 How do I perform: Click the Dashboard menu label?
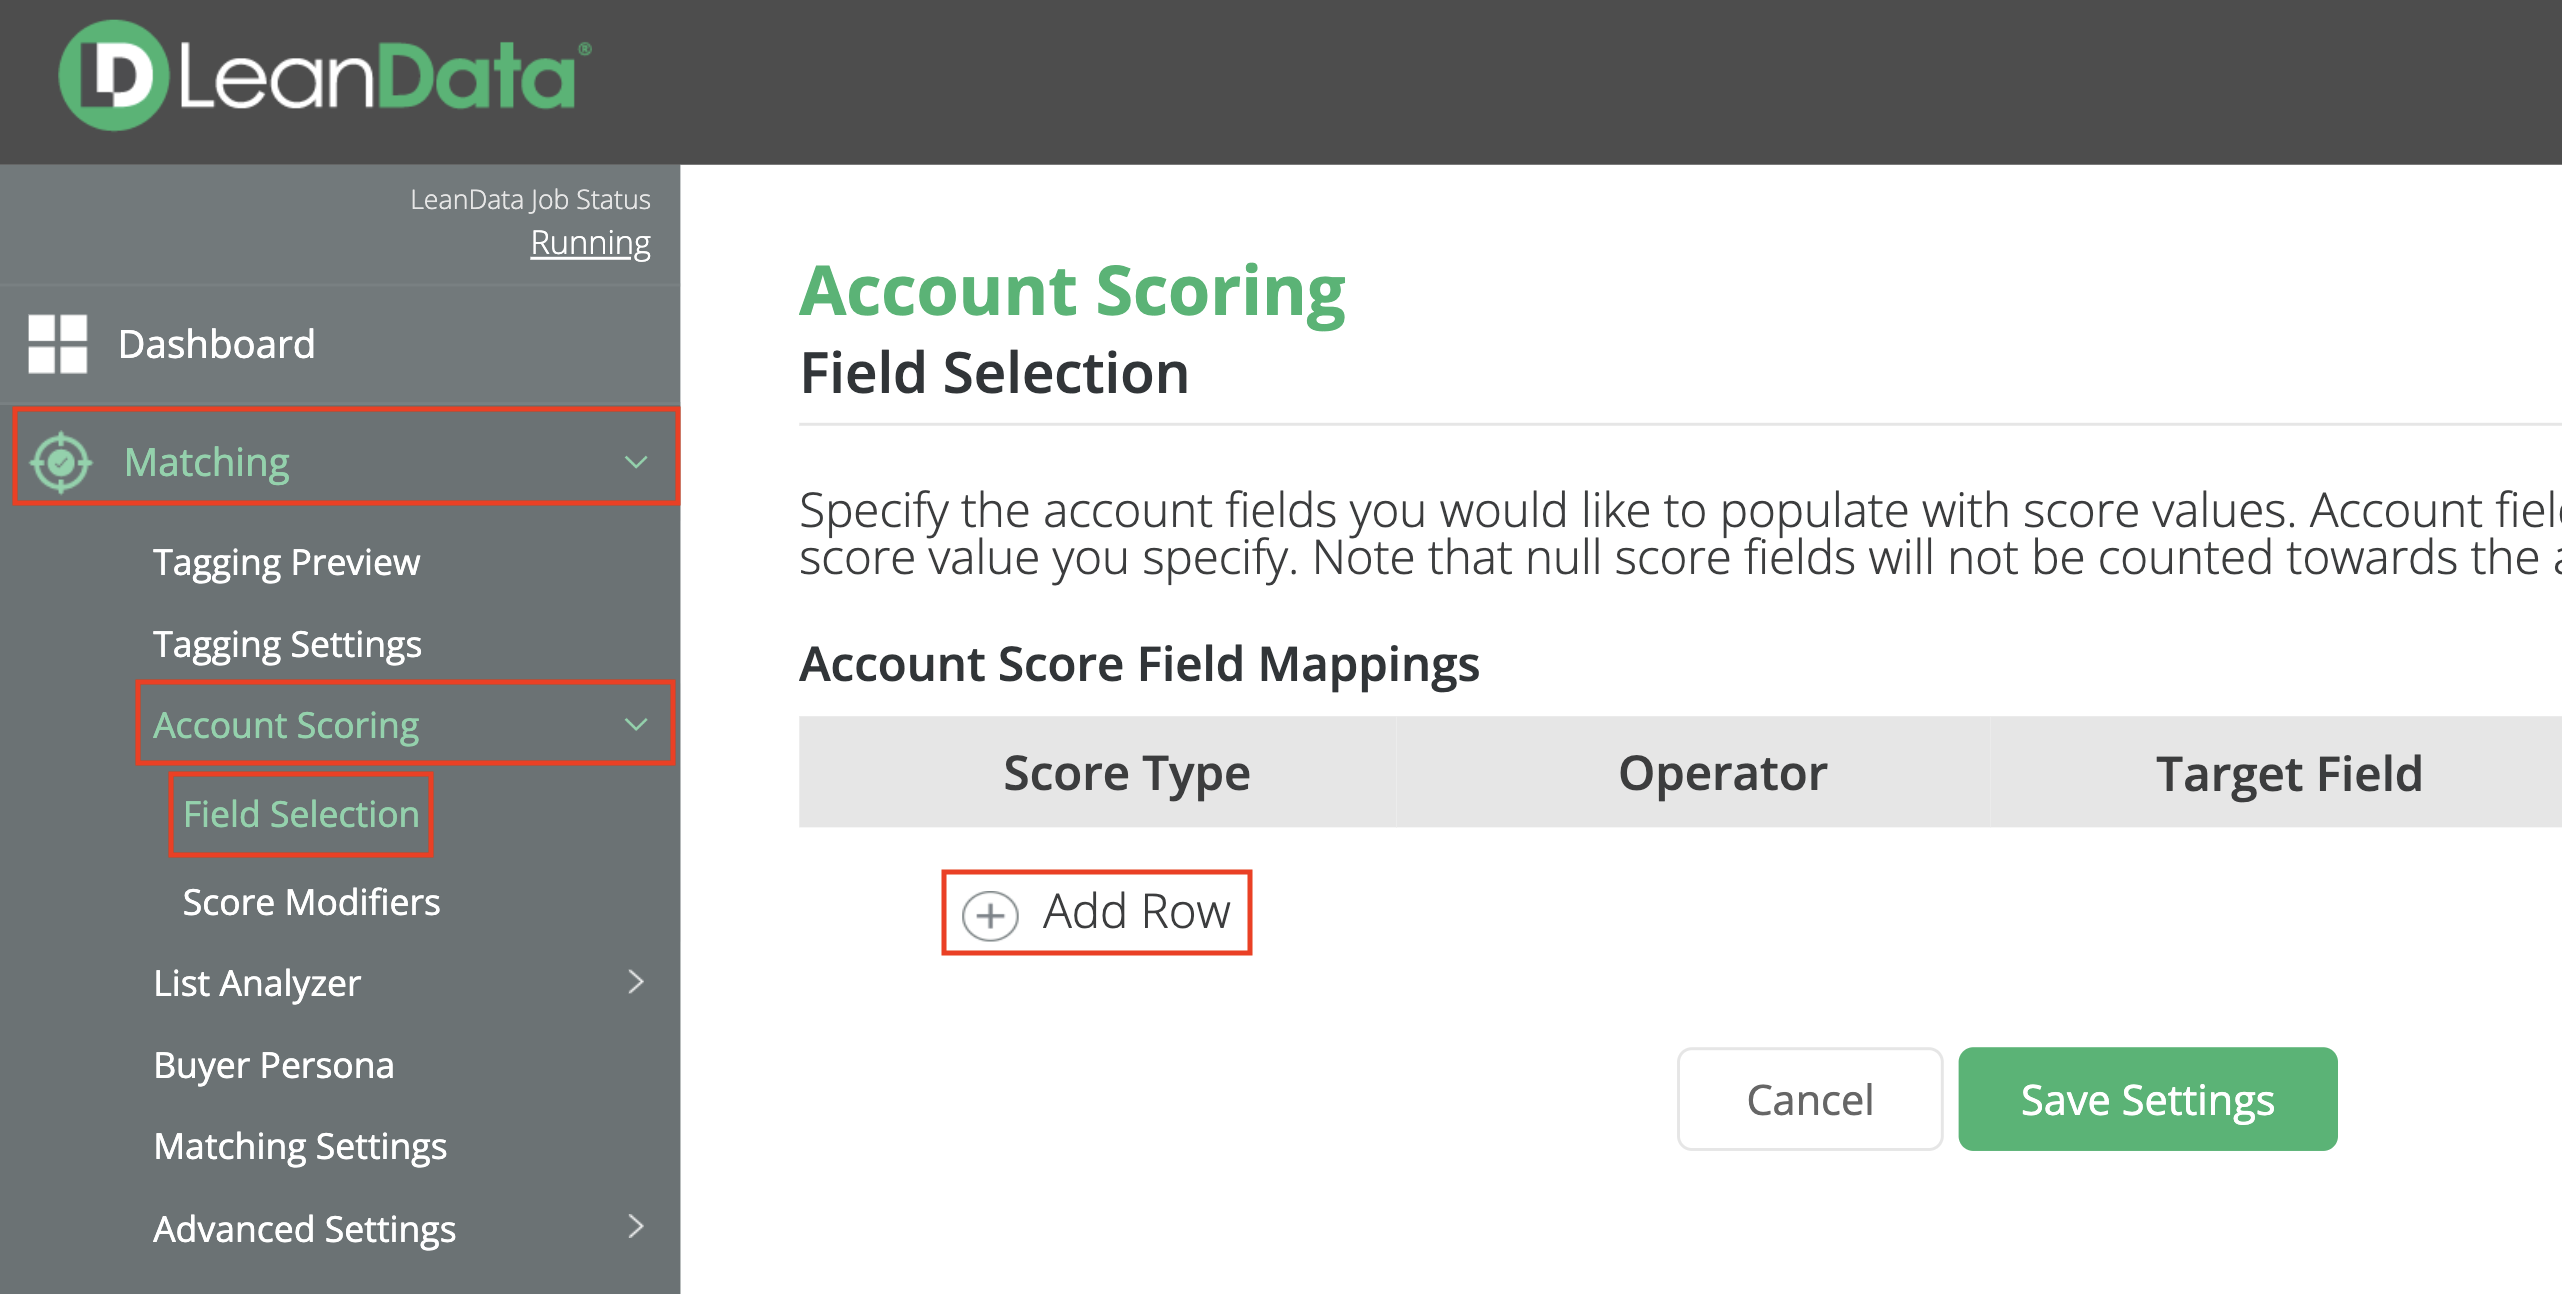[216, 344]
